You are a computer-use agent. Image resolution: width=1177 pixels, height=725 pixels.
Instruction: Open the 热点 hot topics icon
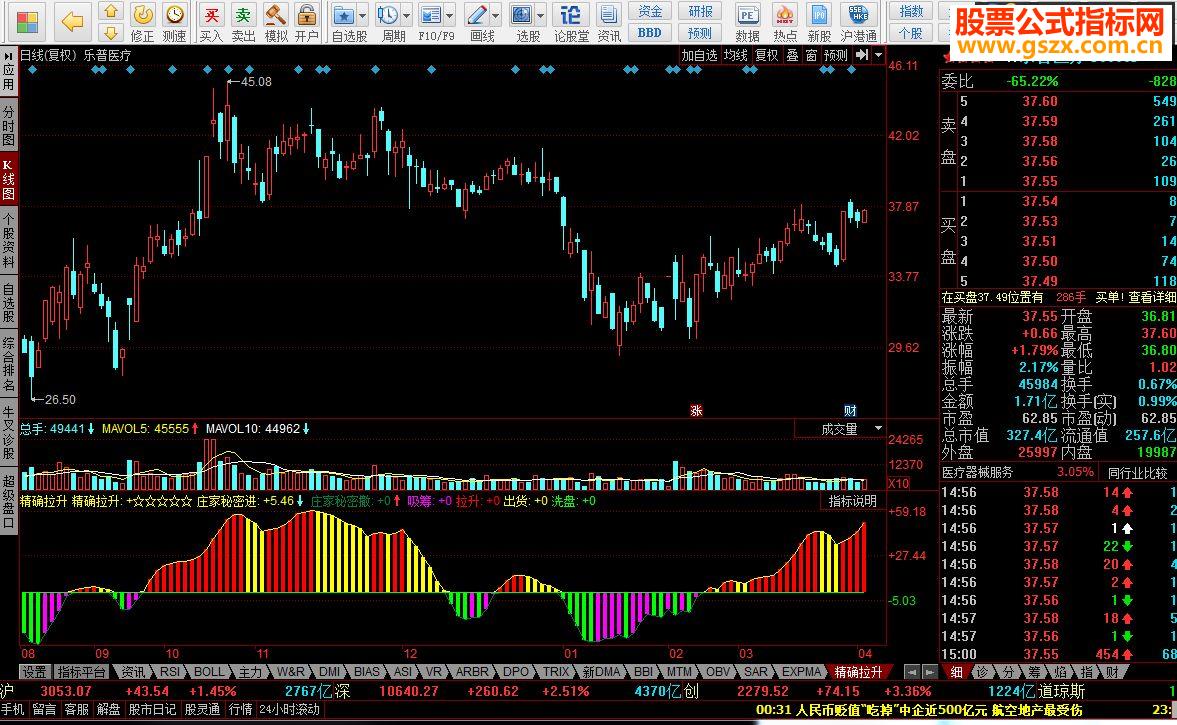[x=785, y=22]
